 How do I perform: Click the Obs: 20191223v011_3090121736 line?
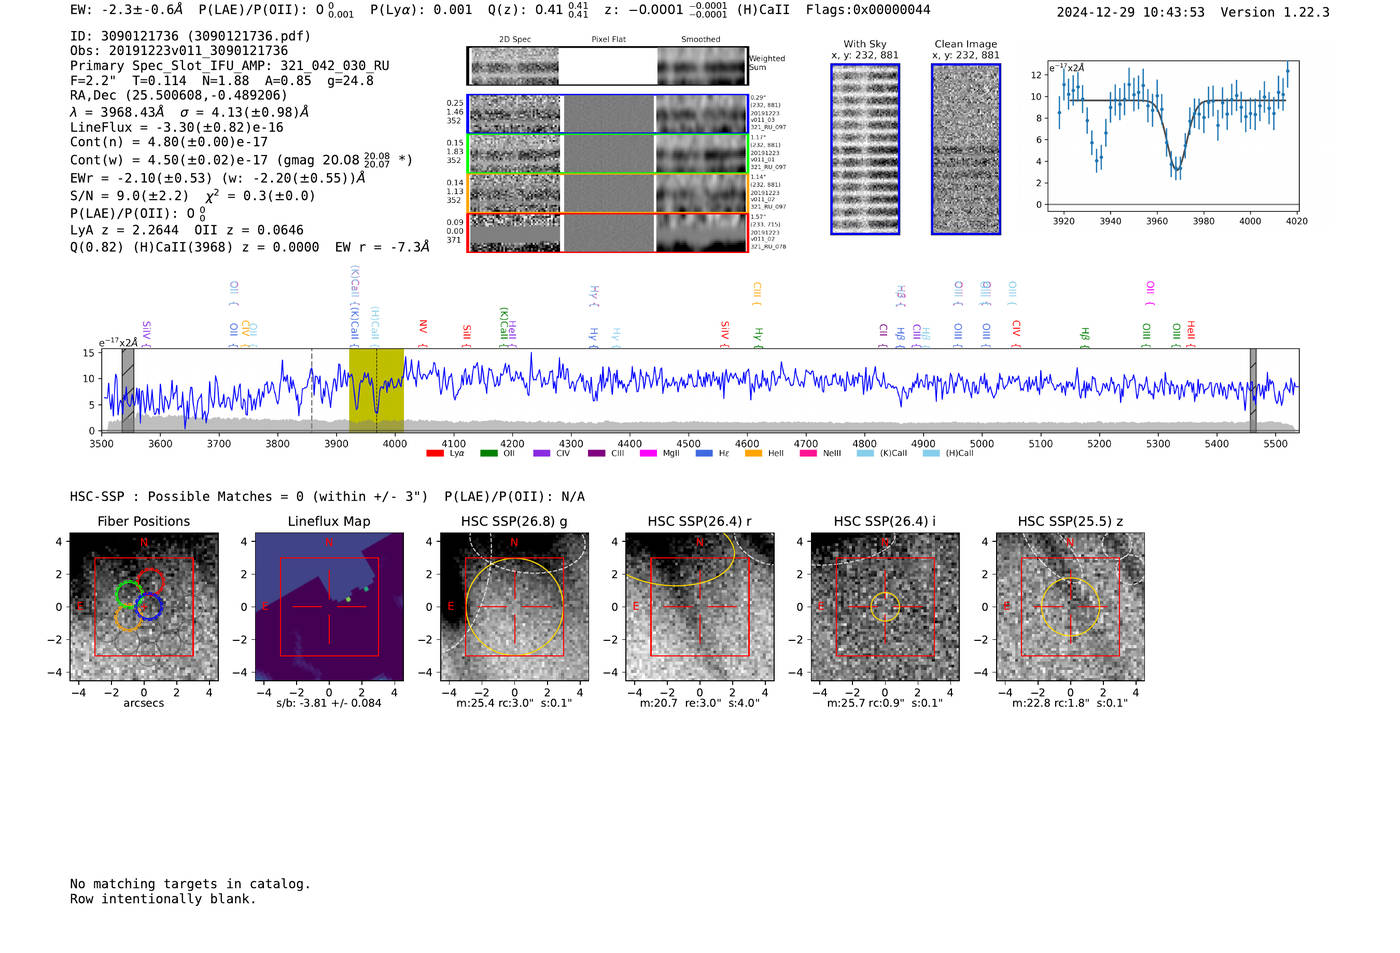click(x=179, y=51)
